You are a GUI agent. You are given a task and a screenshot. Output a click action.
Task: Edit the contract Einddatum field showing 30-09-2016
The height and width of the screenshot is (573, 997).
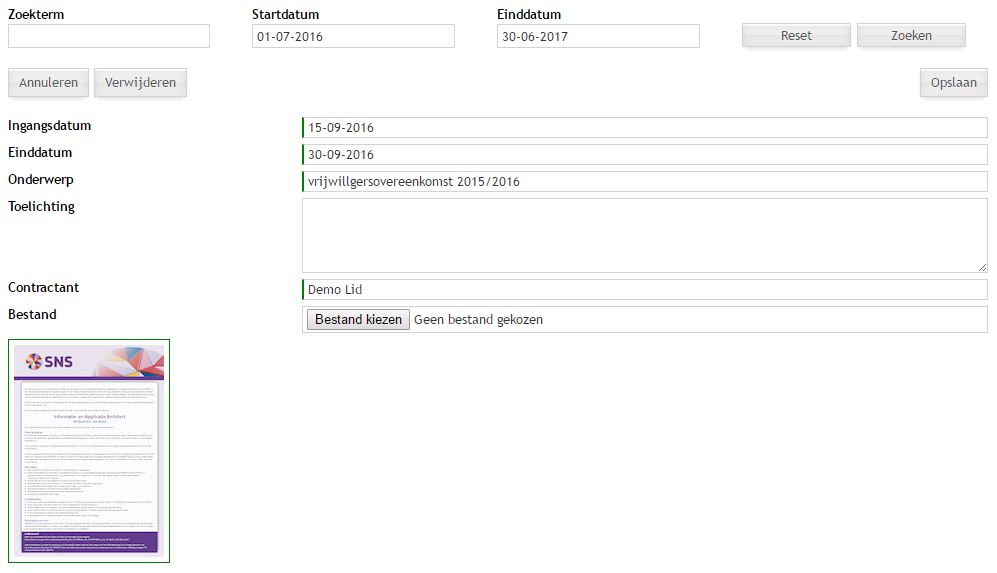pyautogui.click(x=644, y=155)
